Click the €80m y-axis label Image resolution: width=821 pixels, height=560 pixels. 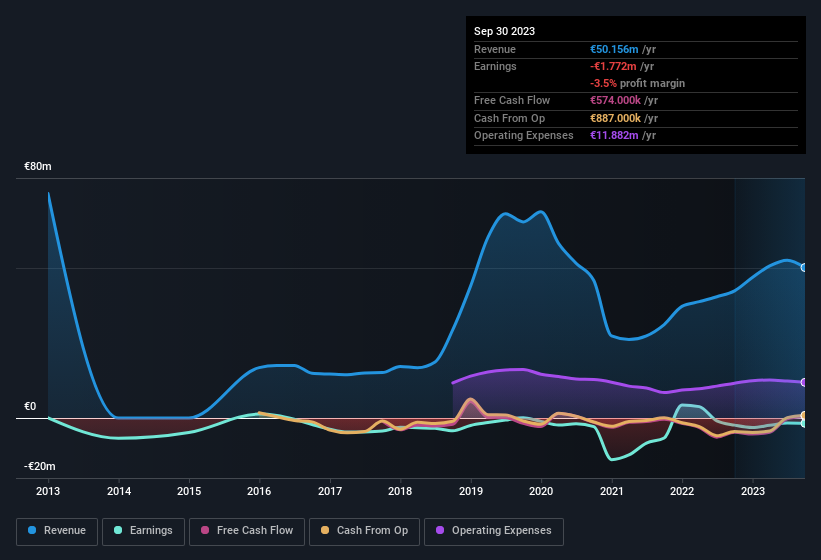click(x=38, y=166)
